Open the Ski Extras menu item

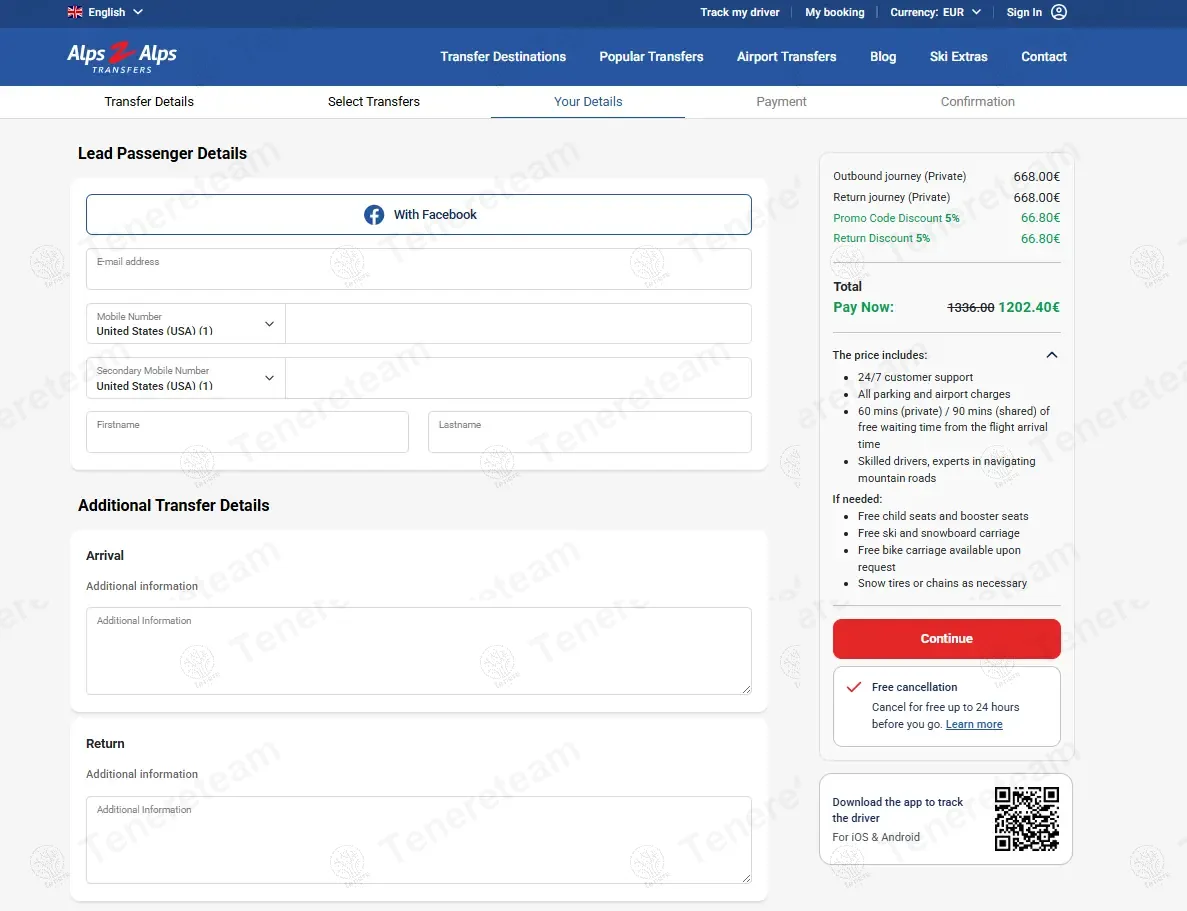(x=958, y=57)
